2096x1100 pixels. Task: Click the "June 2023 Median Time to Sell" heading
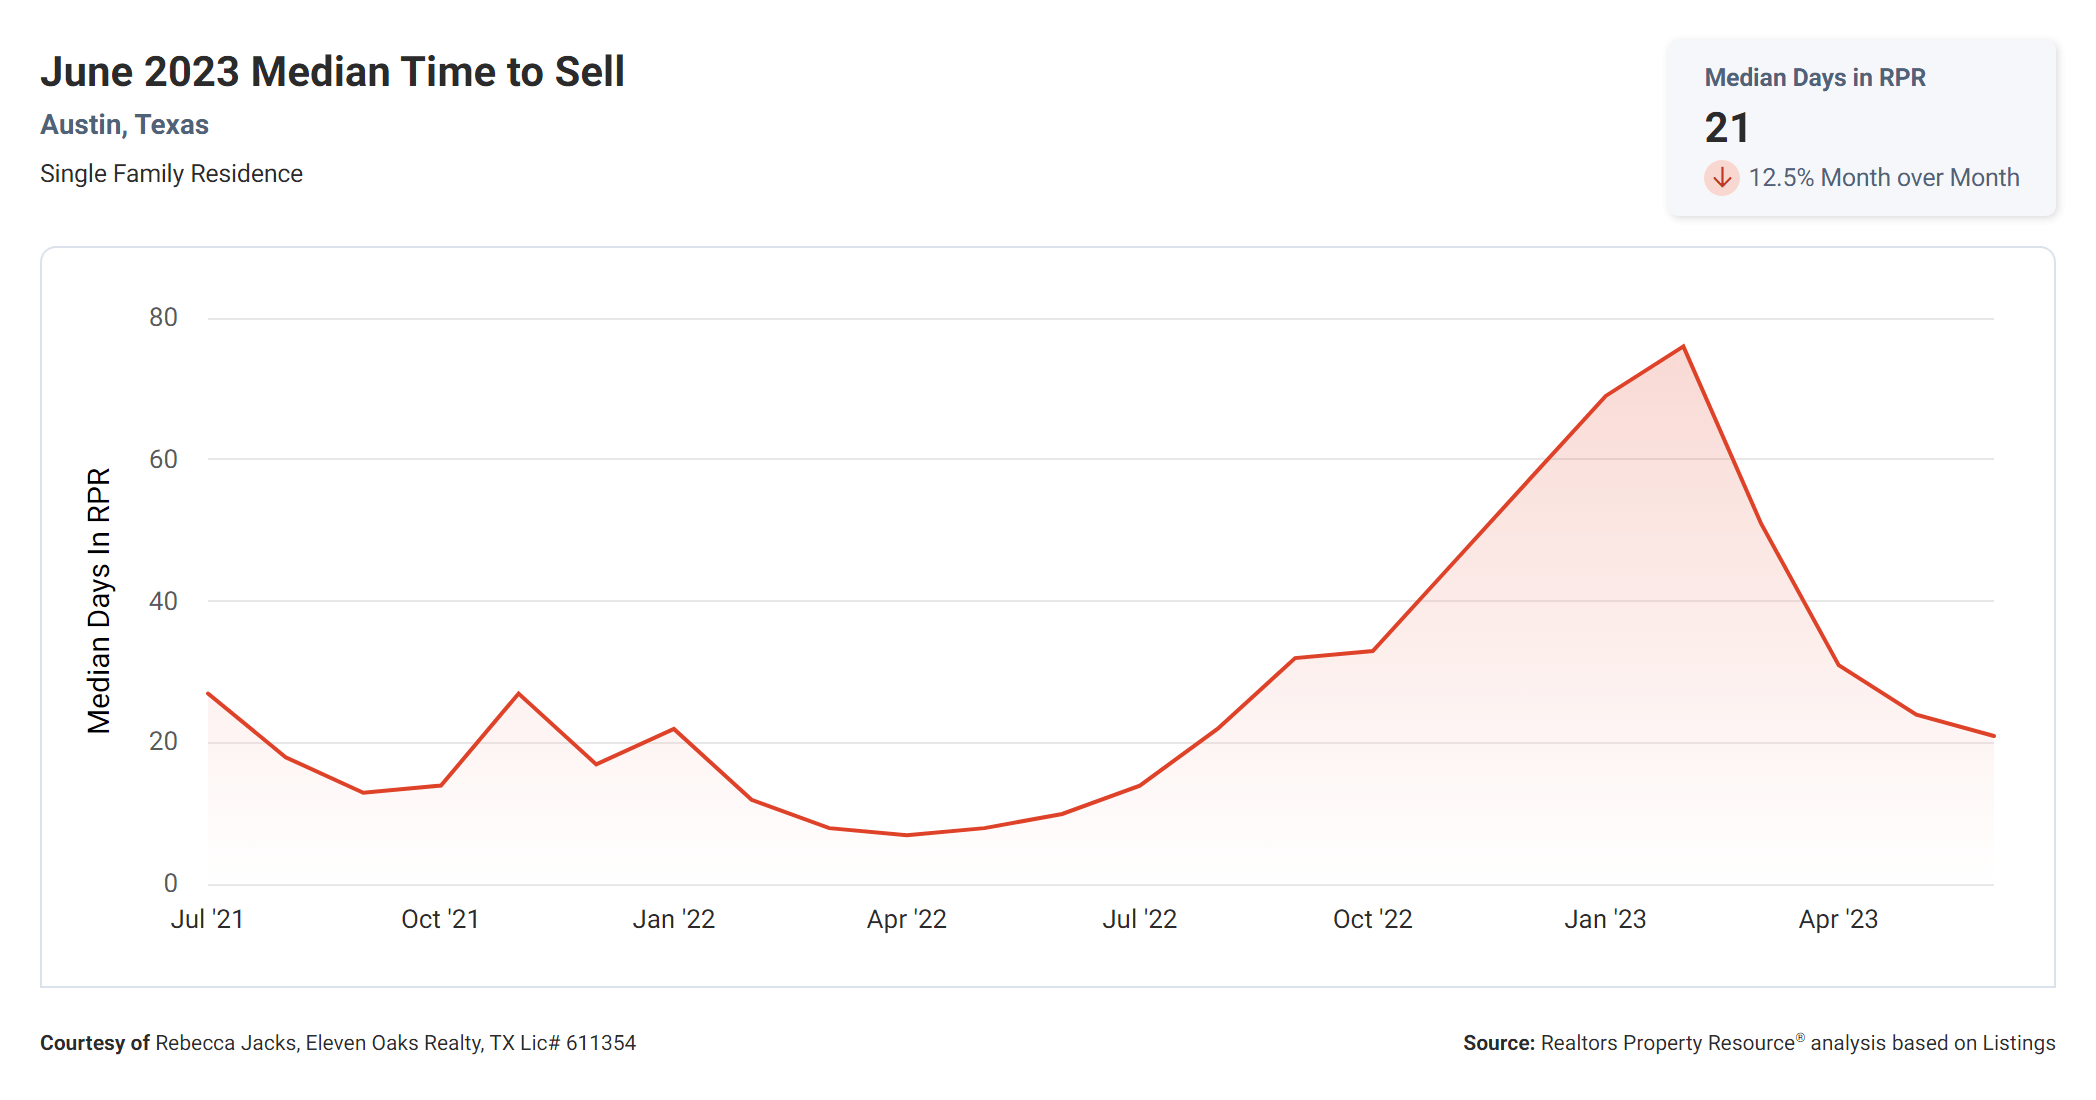pos(332,72)
